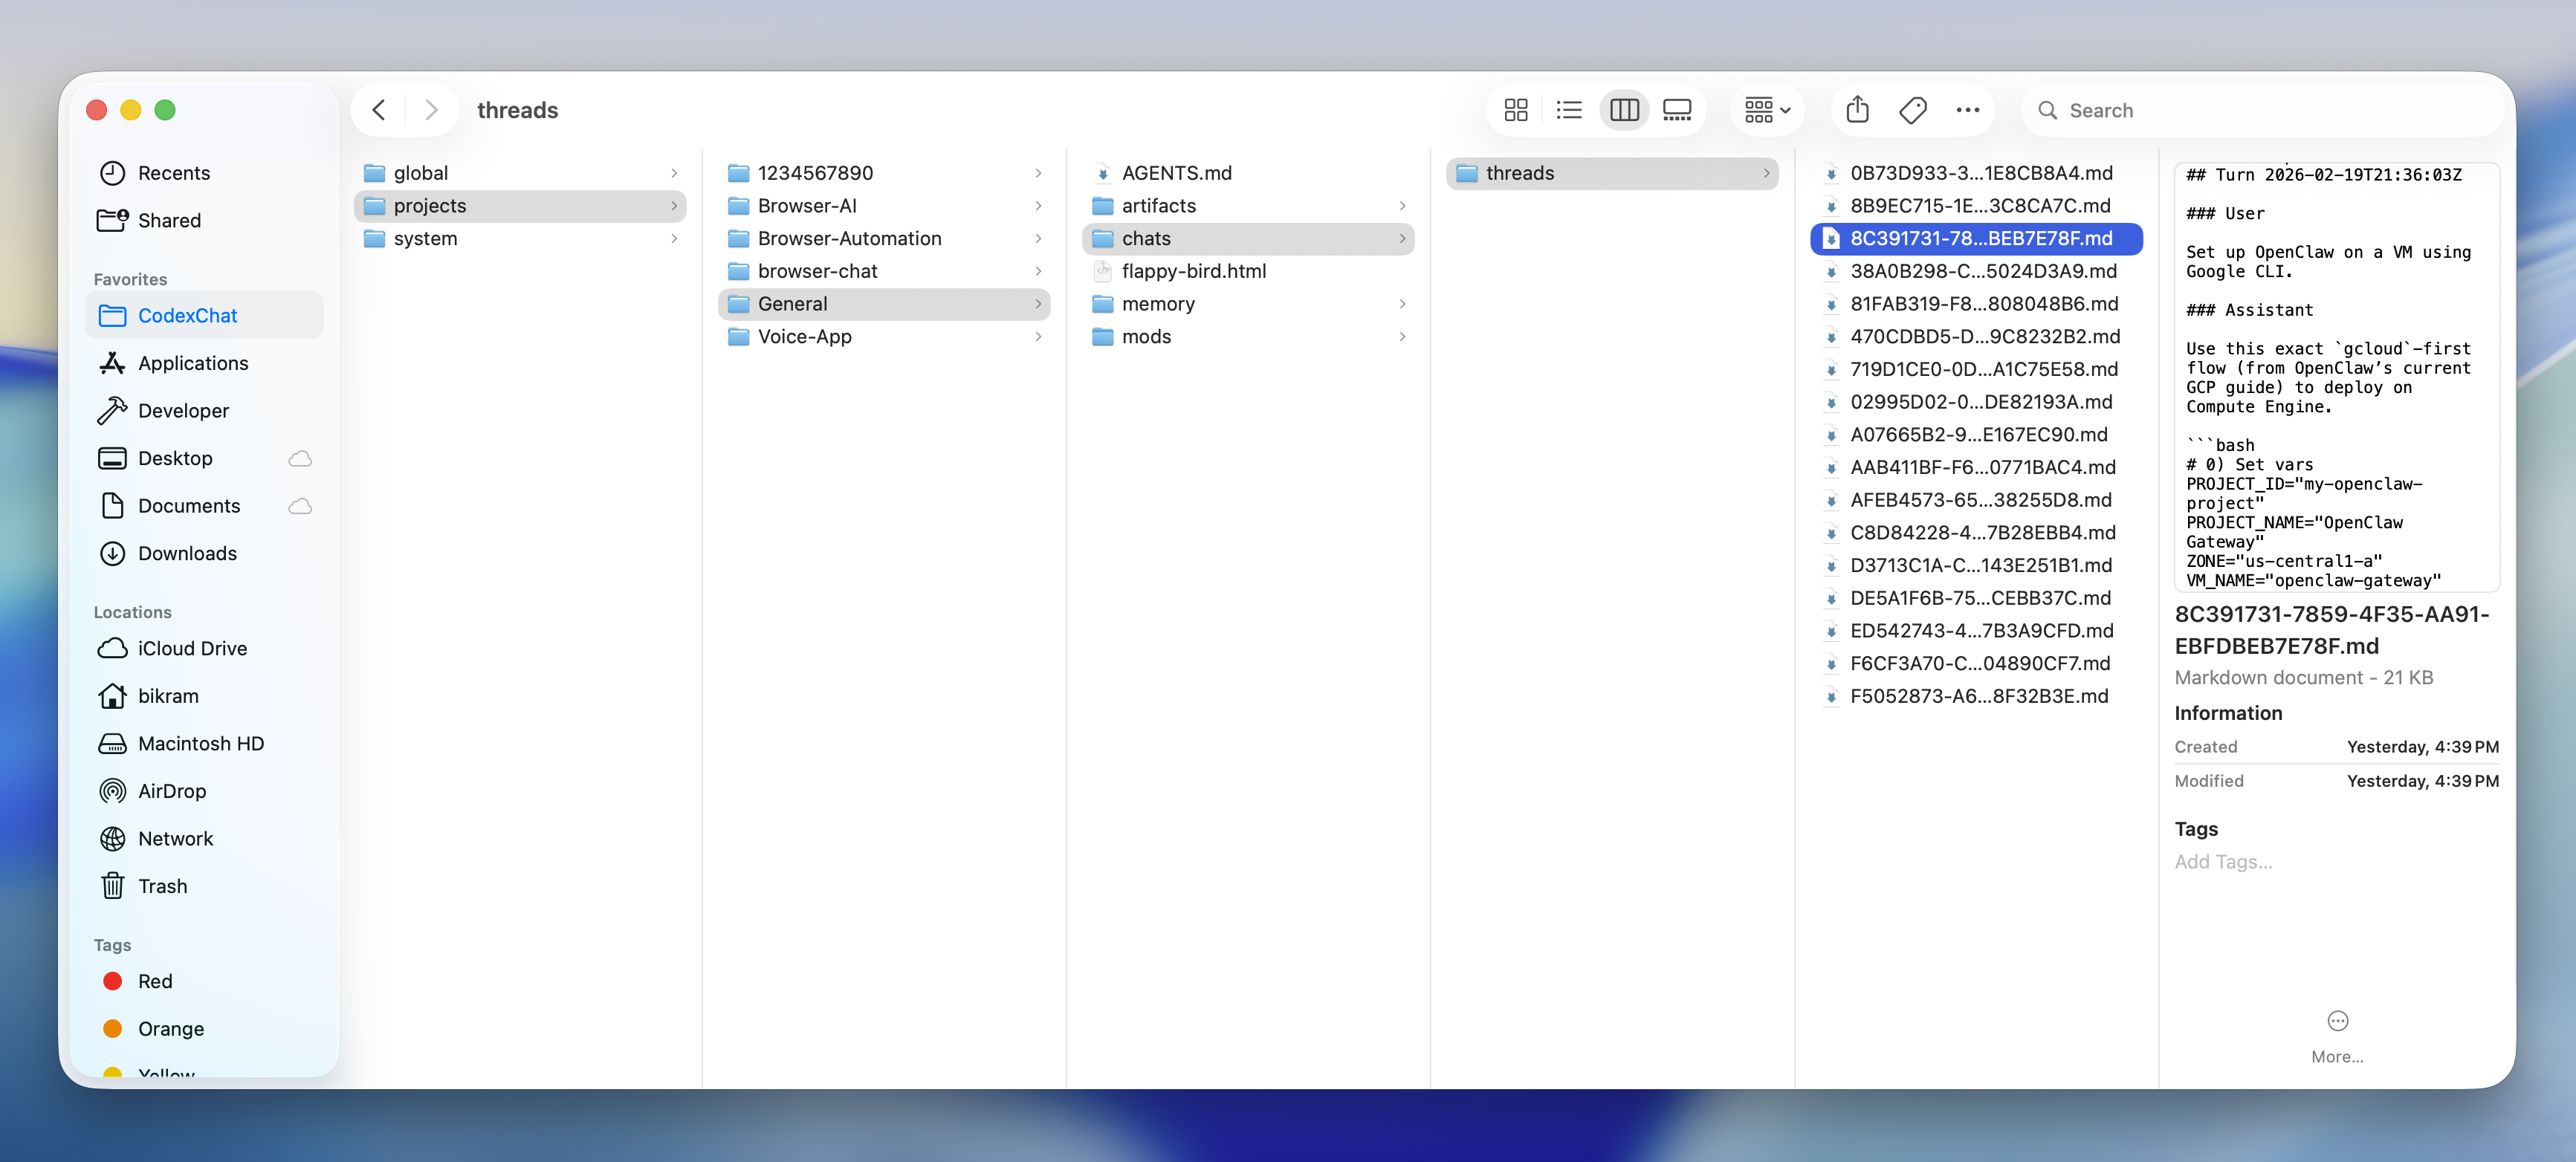The image size is (2576, 1162).
Task: Open Downloads from the sidebar
Action: click(187, 553)
